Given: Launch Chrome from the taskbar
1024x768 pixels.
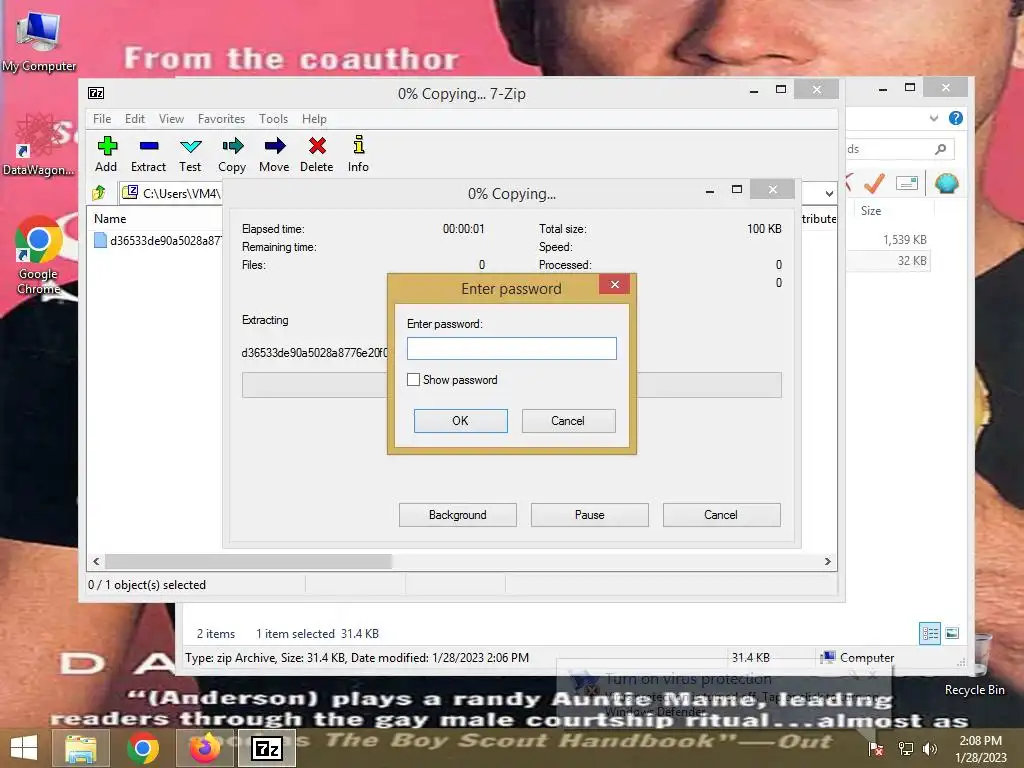Looking at the screenshot, I should point(143,748).
